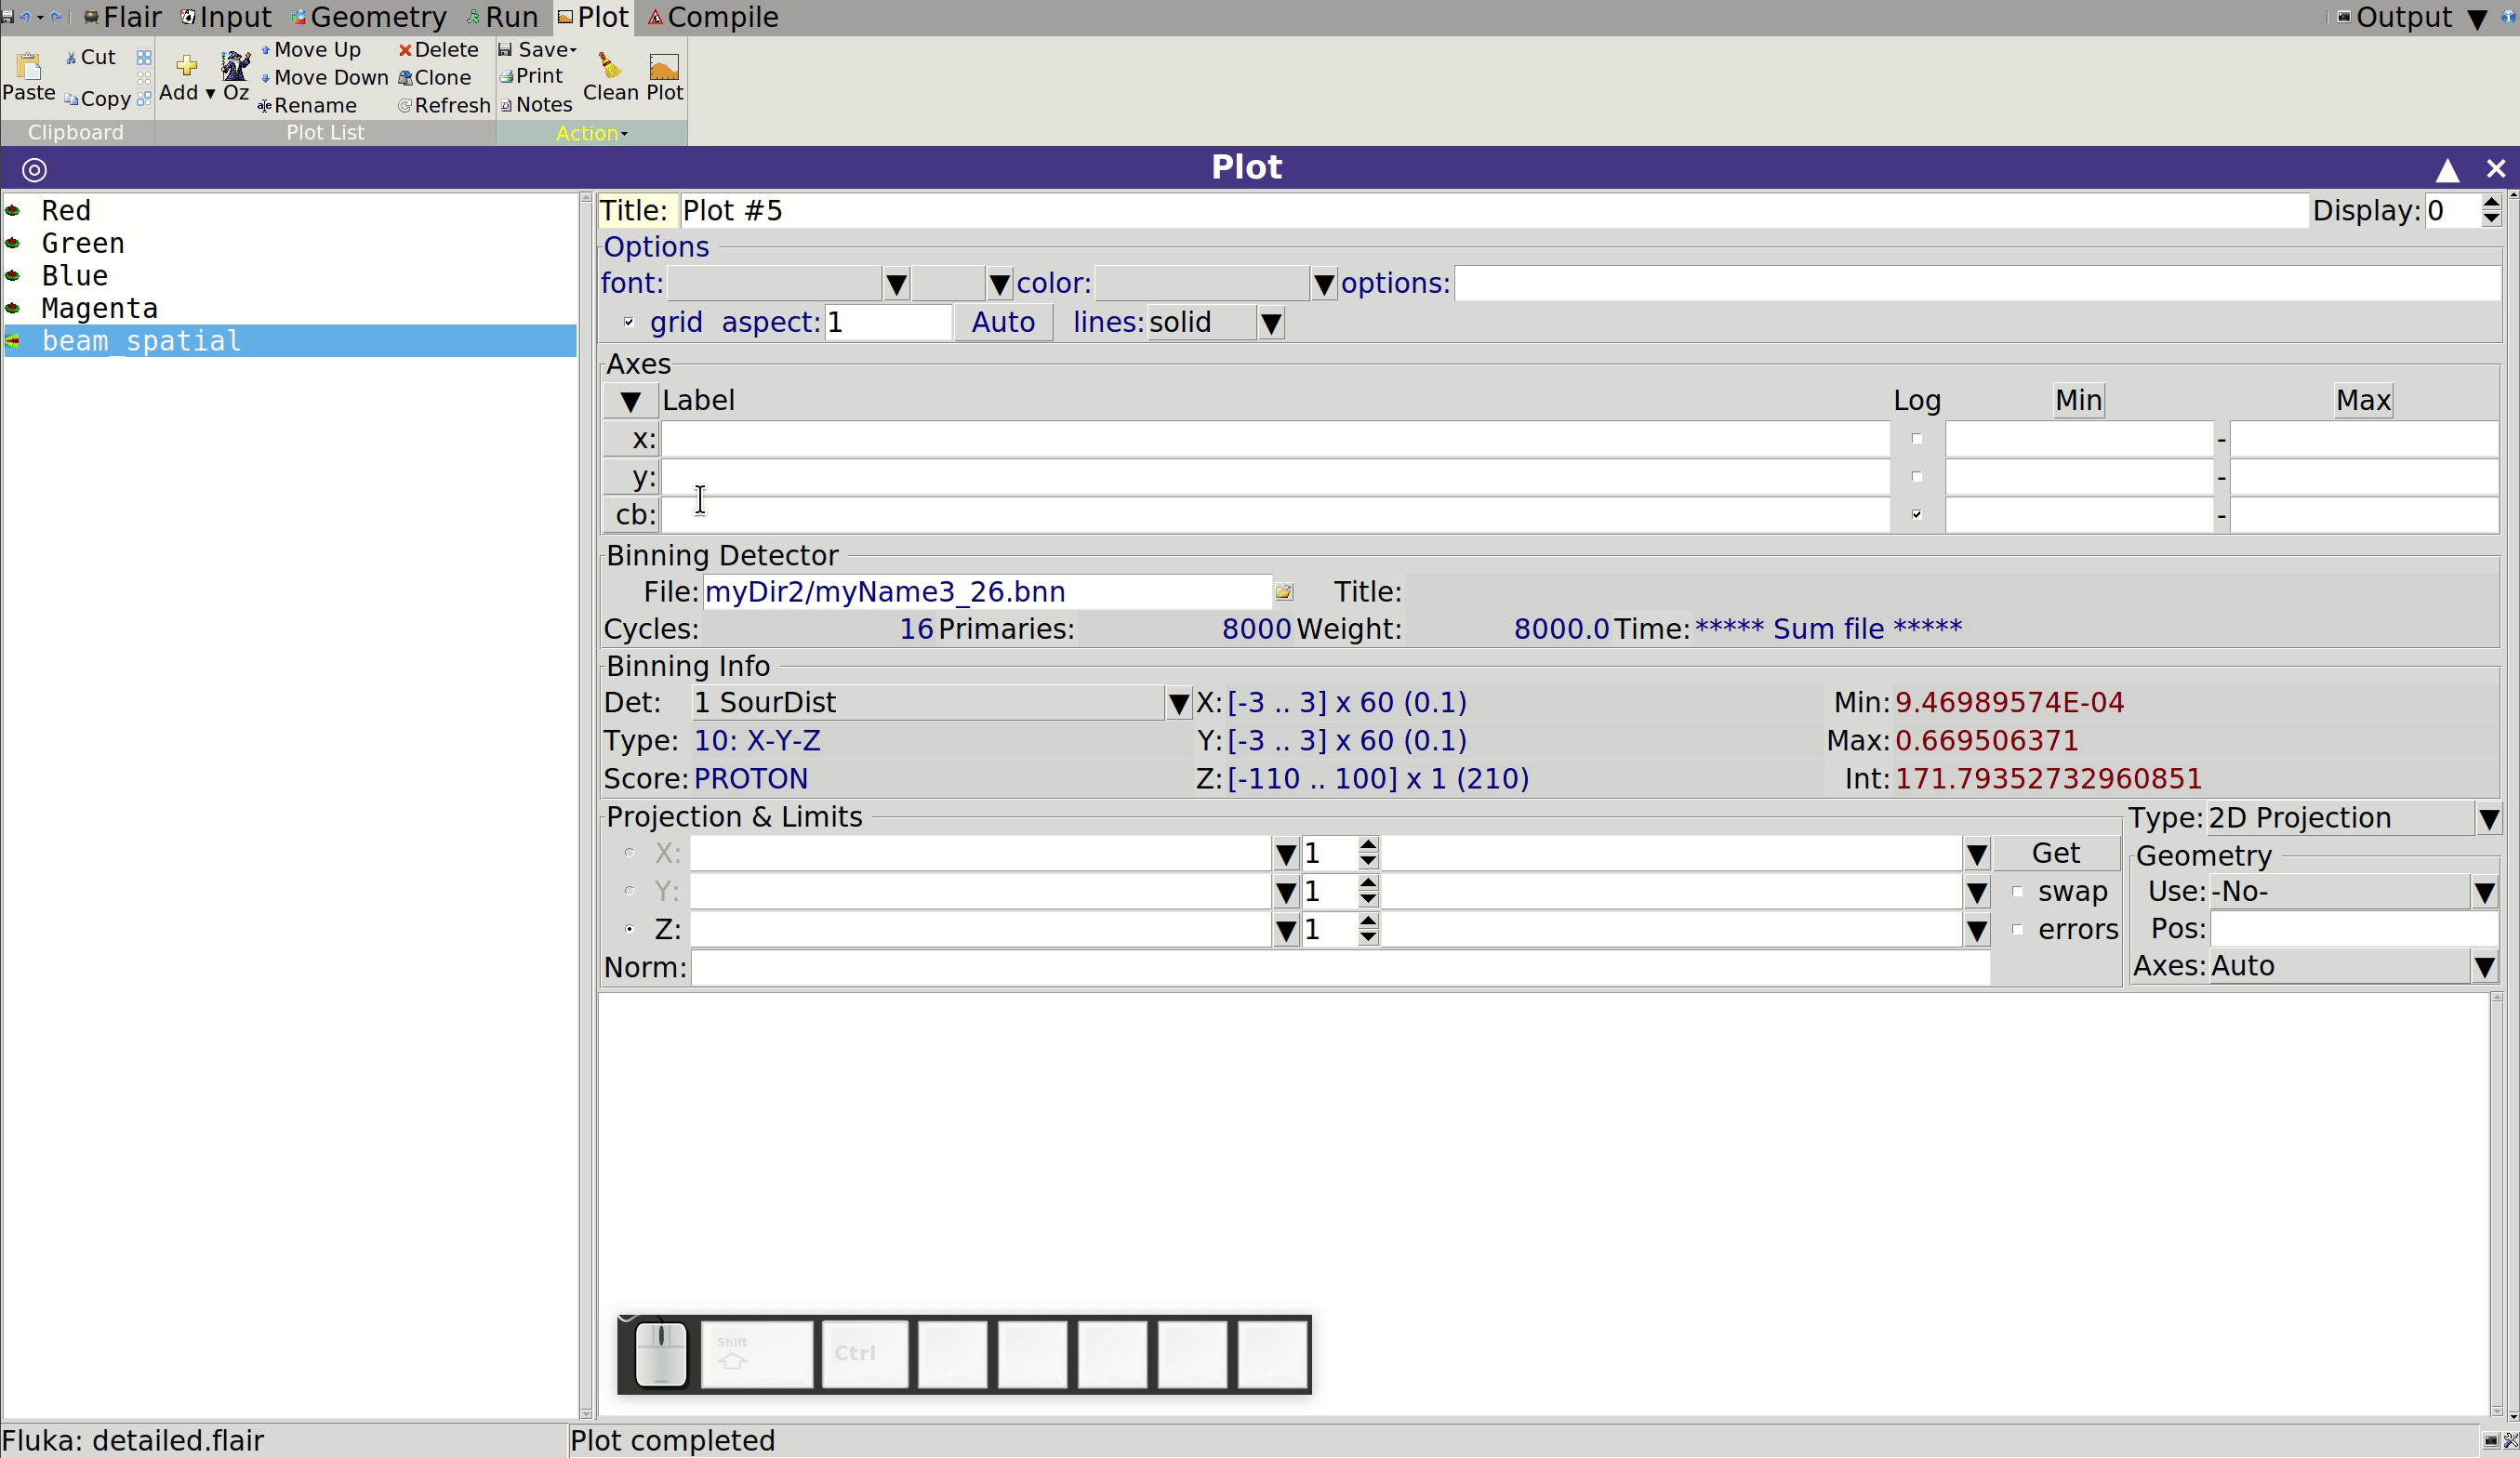Image resolution: width=2520 pixels, height=1458 pixels.
Task: Click the Paste clipboard icon
Action: 29,66
